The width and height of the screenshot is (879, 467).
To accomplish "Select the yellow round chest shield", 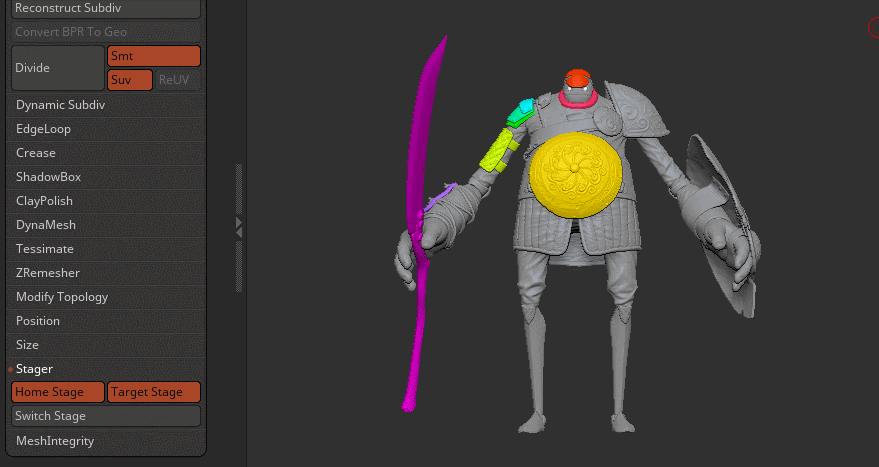I will pos(575,175).
